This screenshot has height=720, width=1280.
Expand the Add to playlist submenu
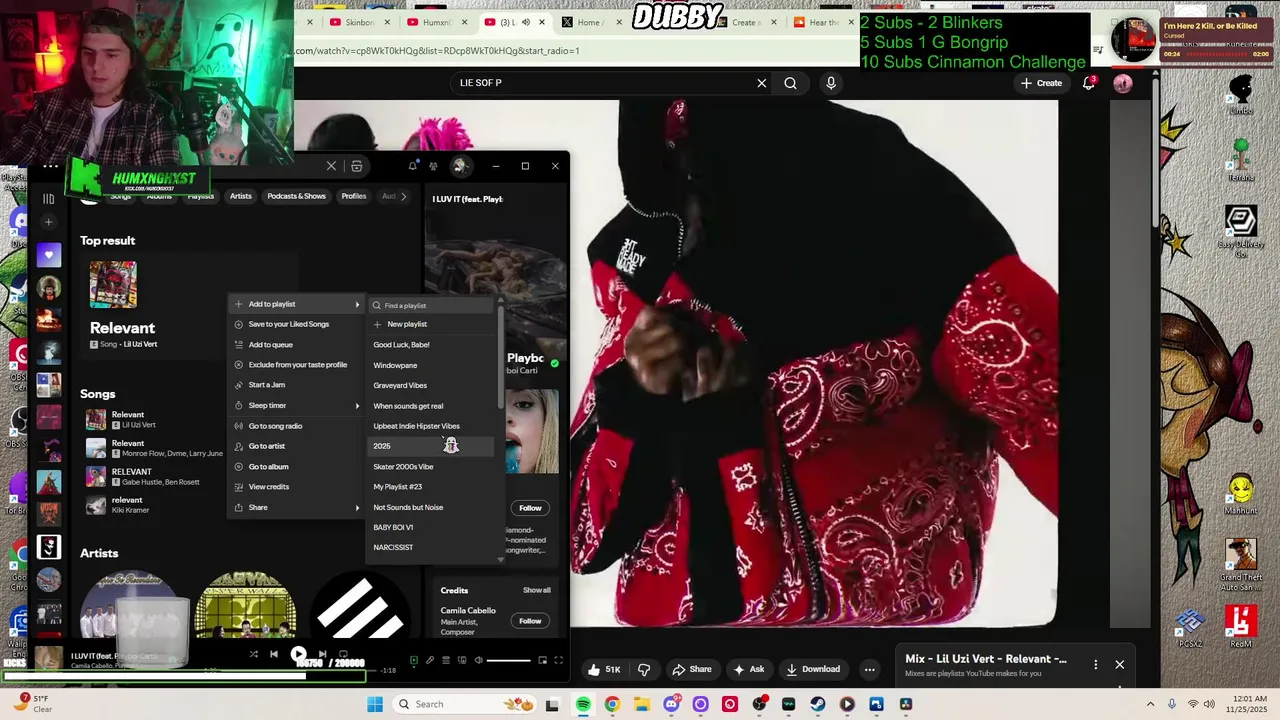[296, 304]
